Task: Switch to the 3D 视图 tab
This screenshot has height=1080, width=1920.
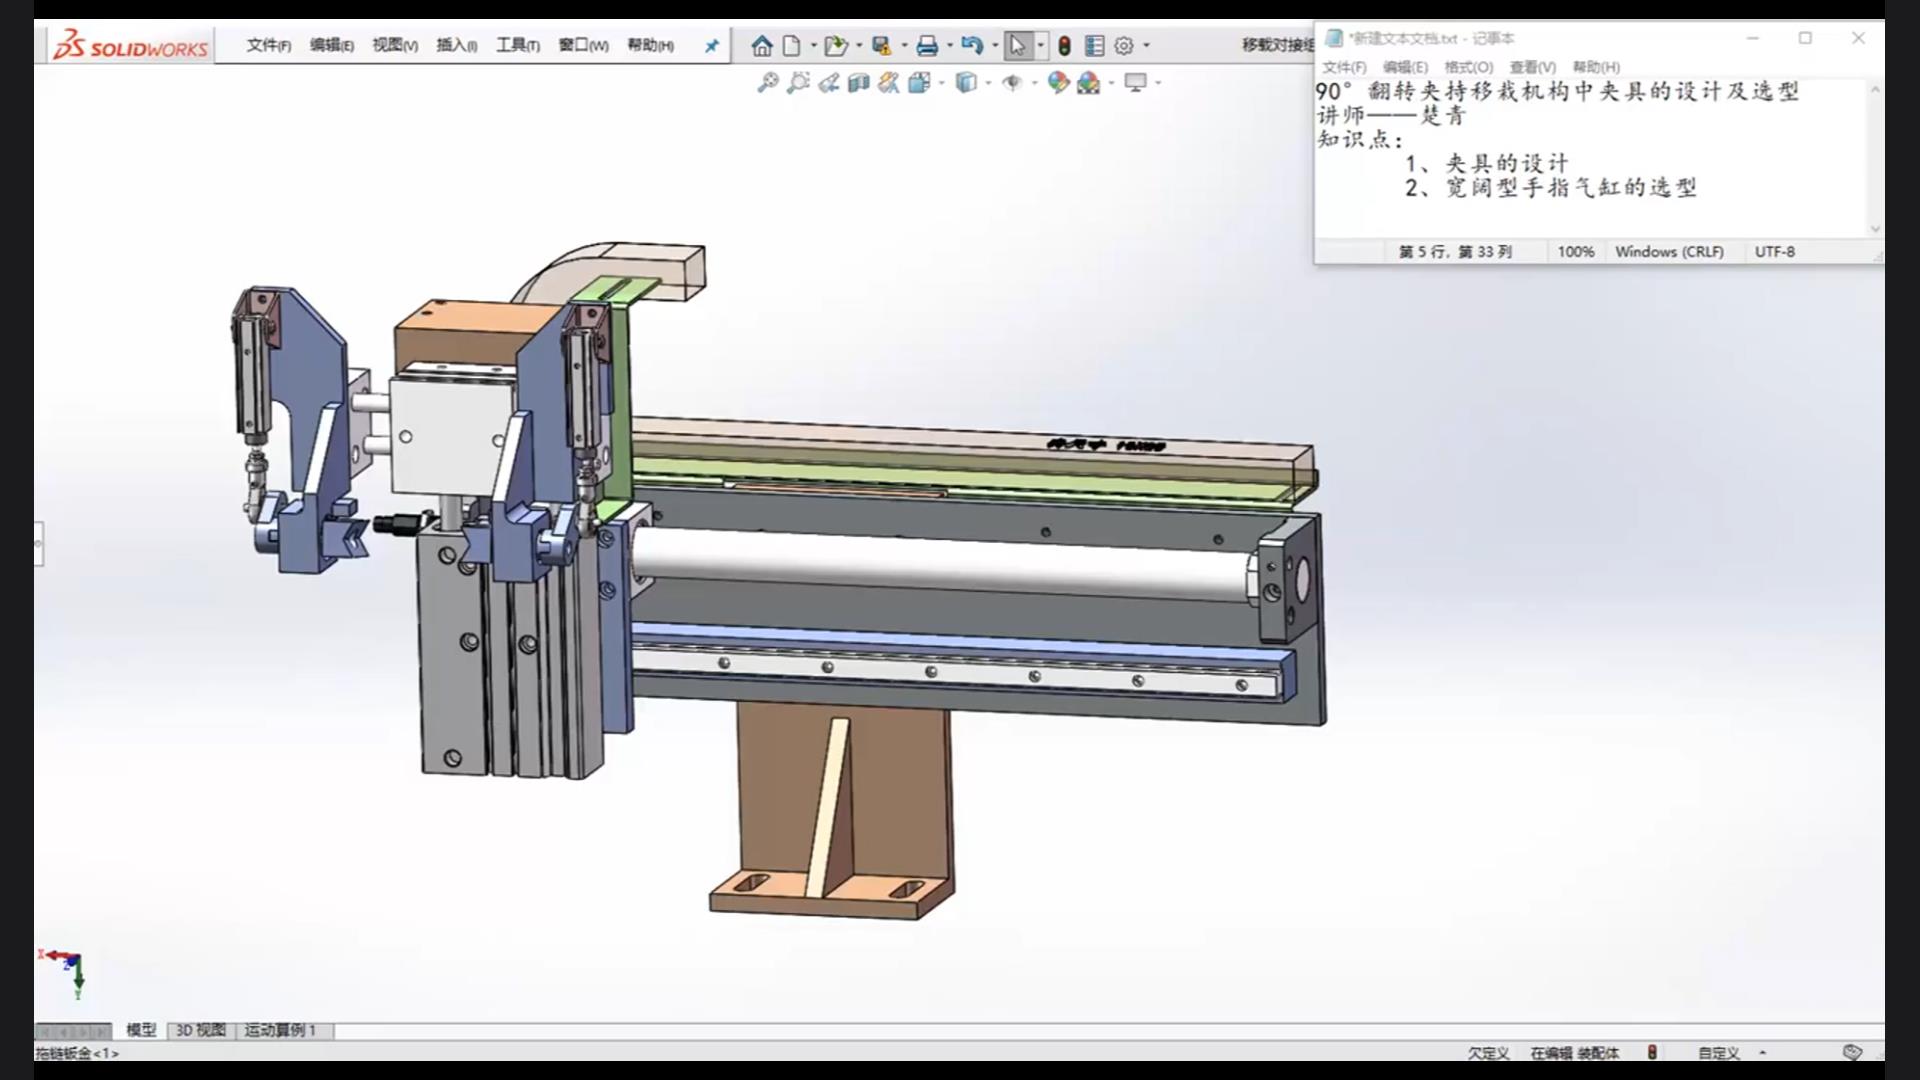Action: (x=200, y=1030)
